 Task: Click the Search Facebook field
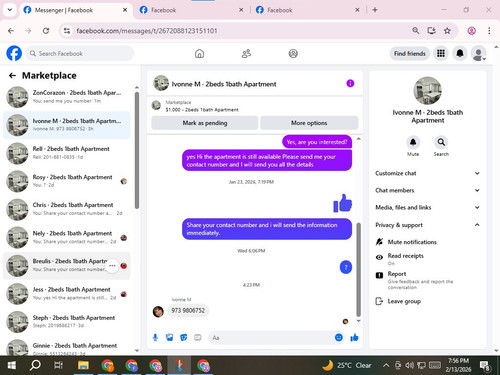80,53
